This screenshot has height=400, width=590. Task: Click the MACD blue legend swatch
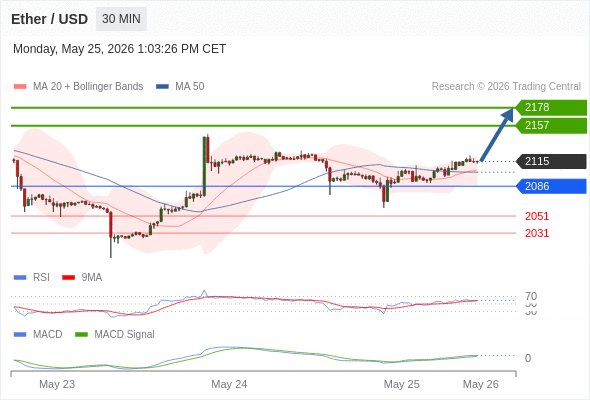[20, 335]
